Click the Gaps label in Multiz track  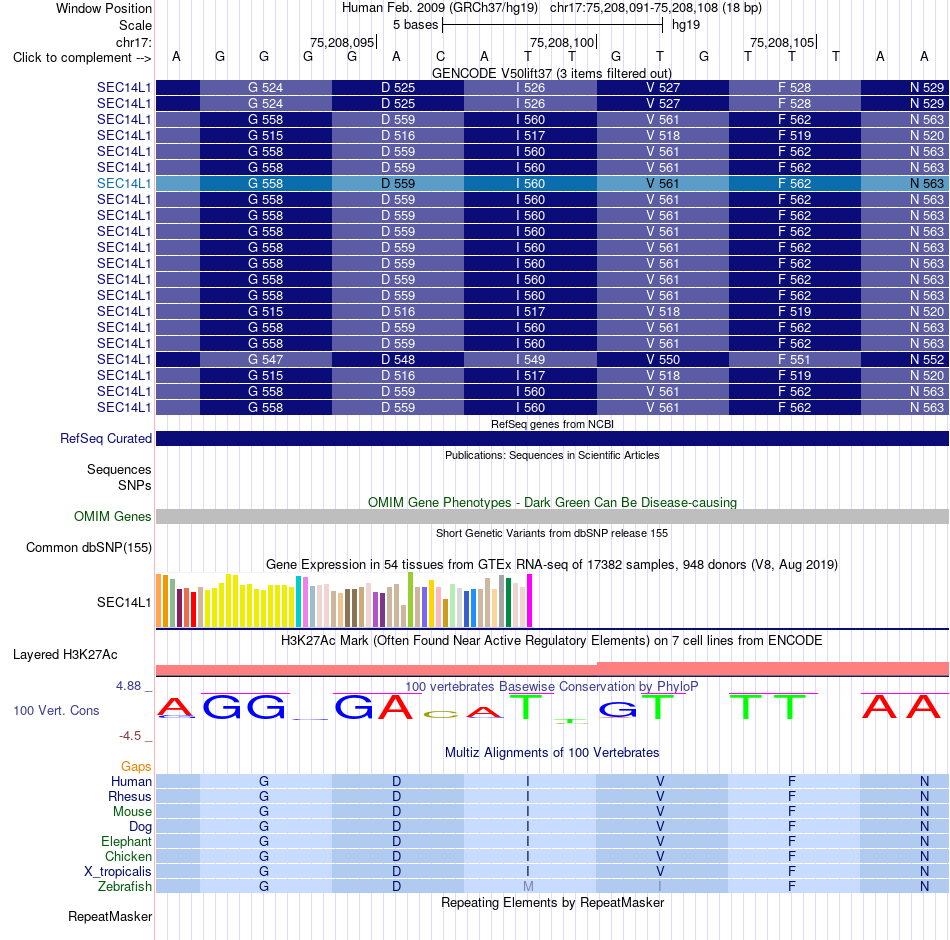136,767
